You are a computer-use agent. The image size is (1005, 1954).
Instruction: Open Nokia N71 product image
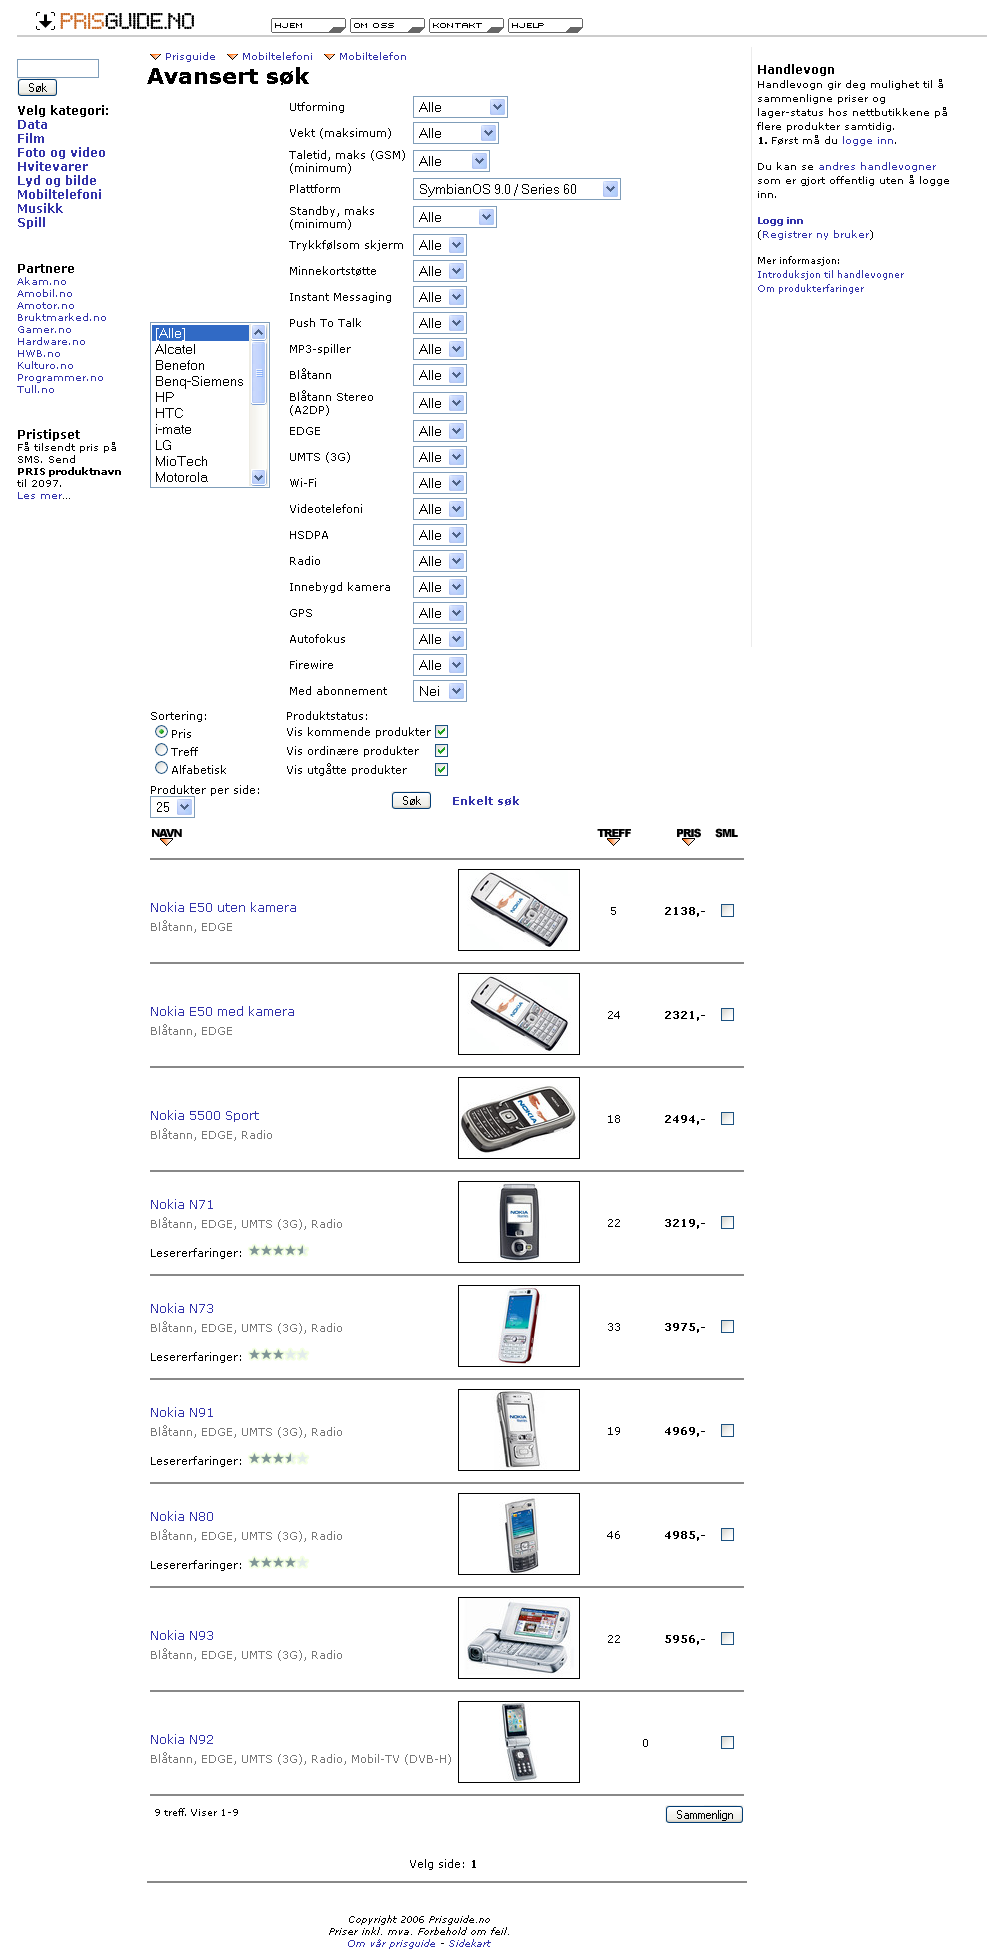click(x=519, y=1222)
